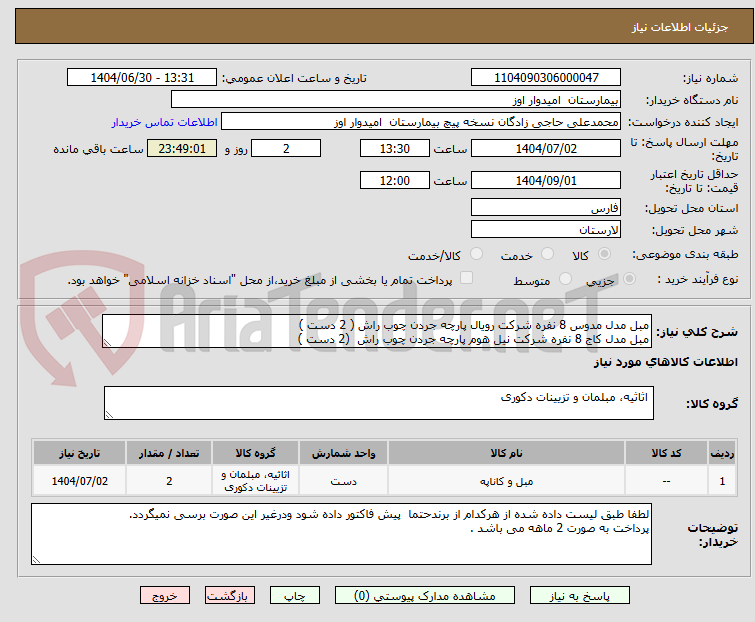
Task: Click the table cell date 1404/07/02
Action: tap(79, 481)
